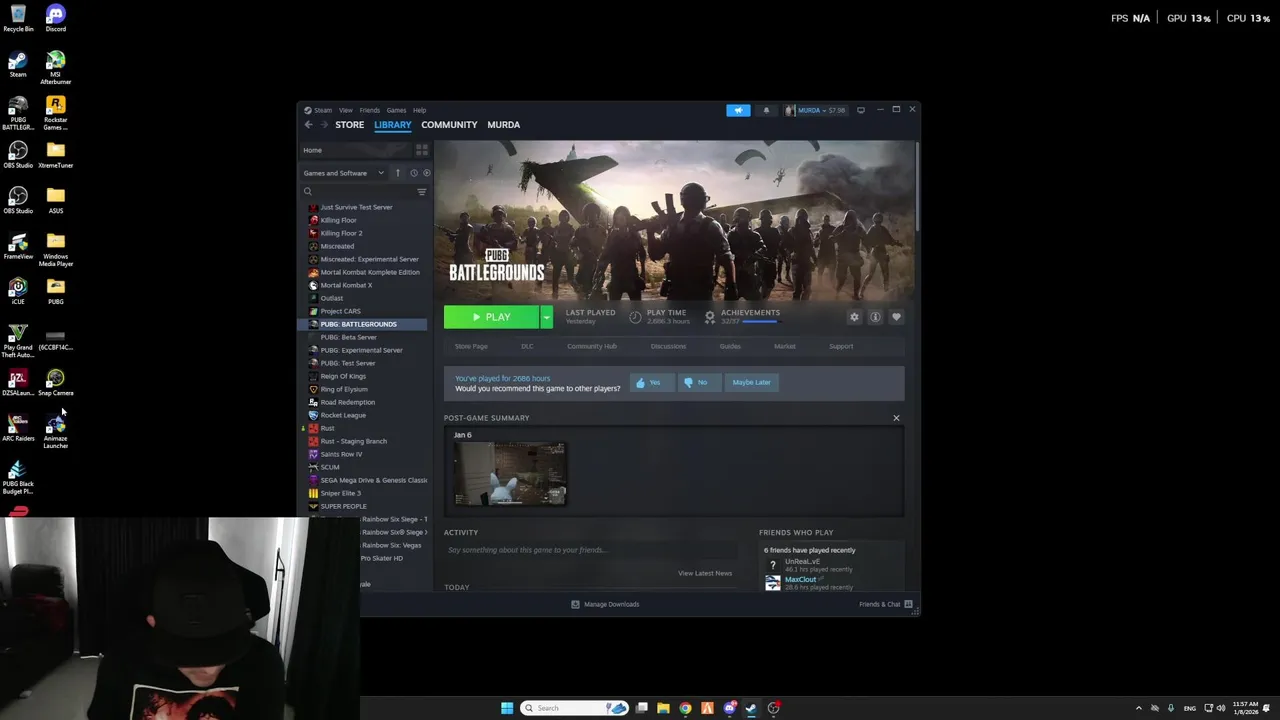Click the Steam back navigation arrow
The image size is (1280, 720).
click(x=308, y=125)
